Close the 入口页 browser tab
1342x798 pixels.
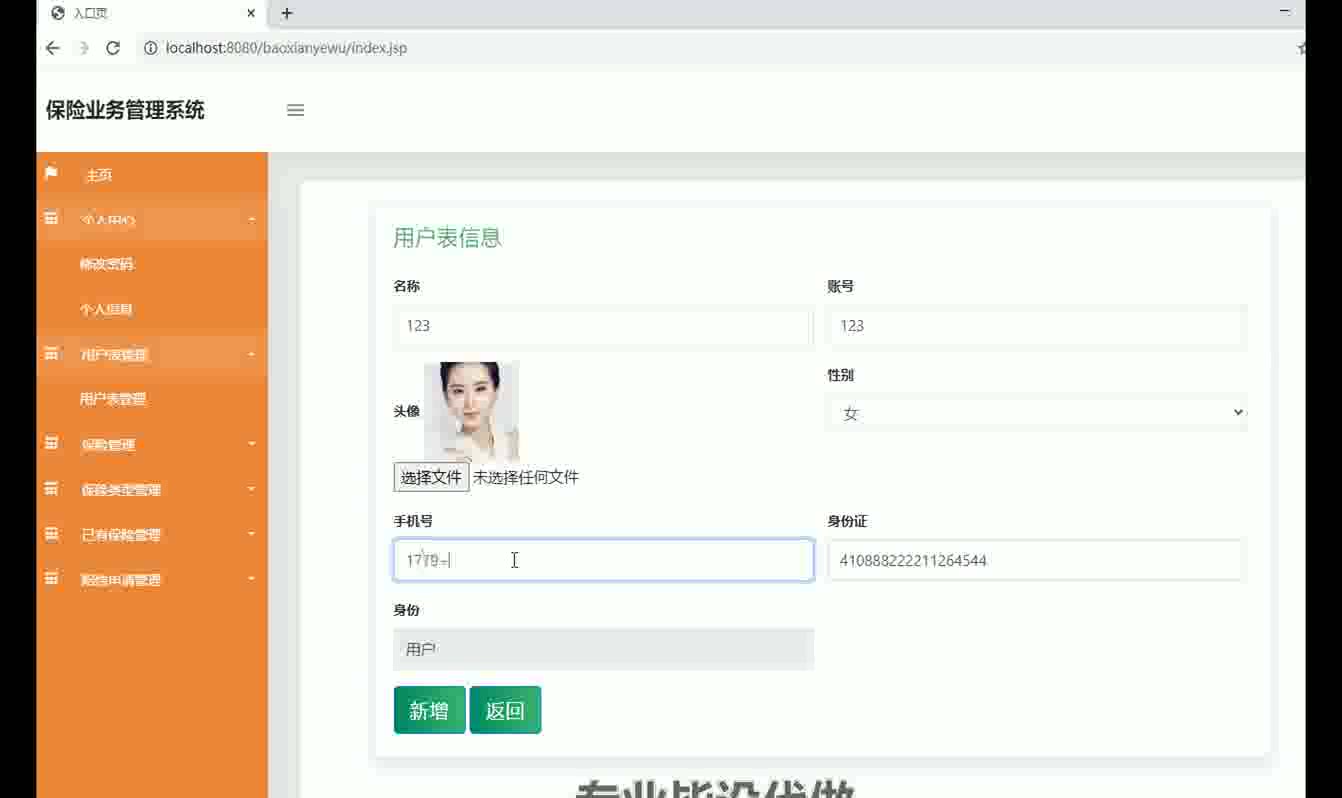tap(251, 13)
